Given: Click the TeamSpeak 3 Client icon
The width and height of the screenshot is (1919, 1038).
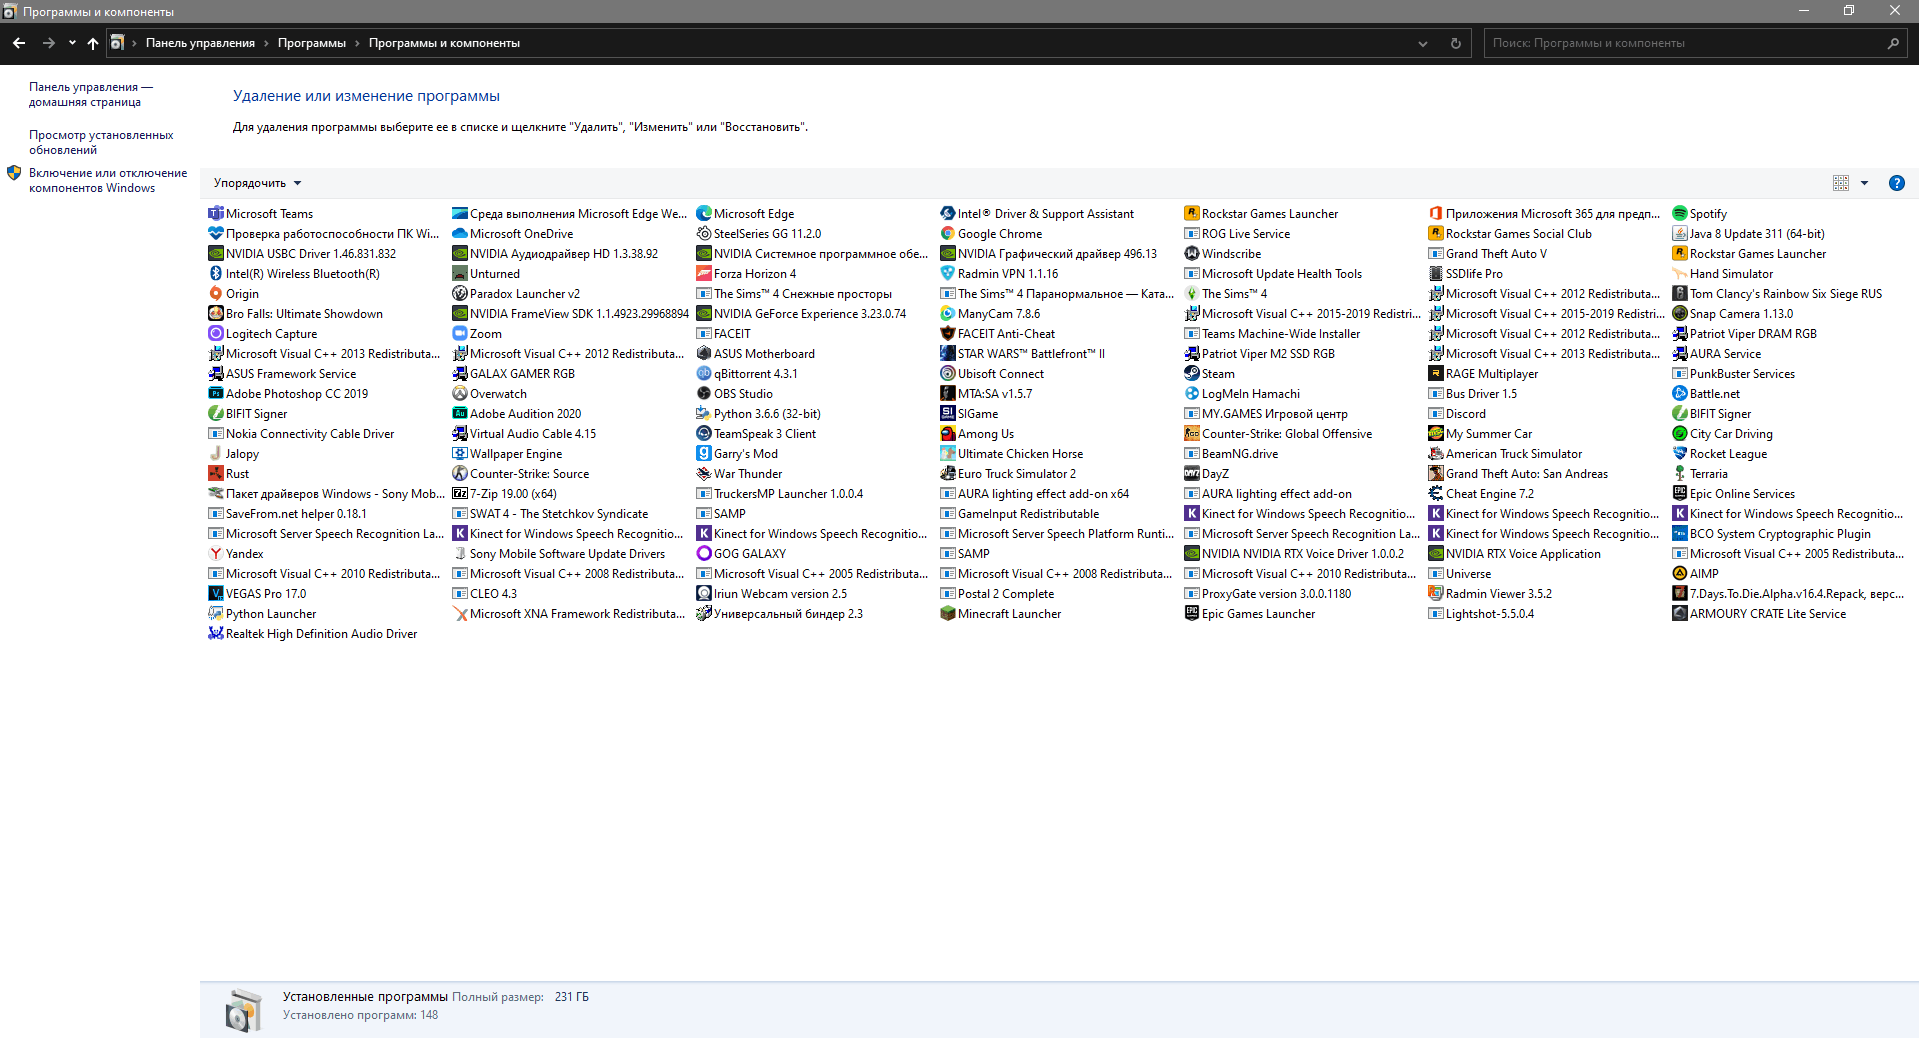Looking at the screenshot, I should (704, 433).
